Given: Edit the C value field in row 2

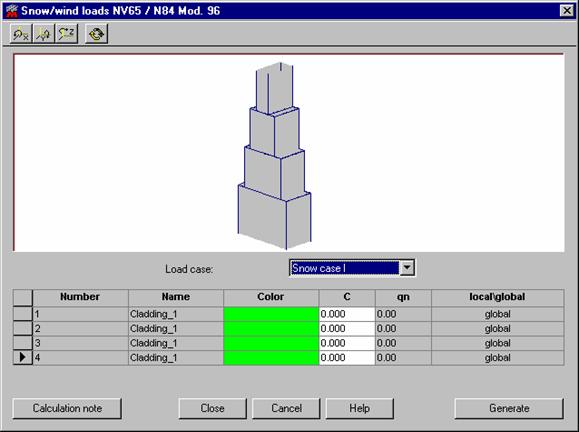Looking at the screenshot, I should 347,329.
